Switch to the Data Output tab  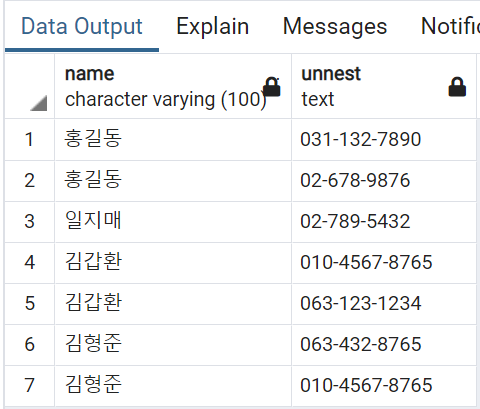(x=82, y=26)
